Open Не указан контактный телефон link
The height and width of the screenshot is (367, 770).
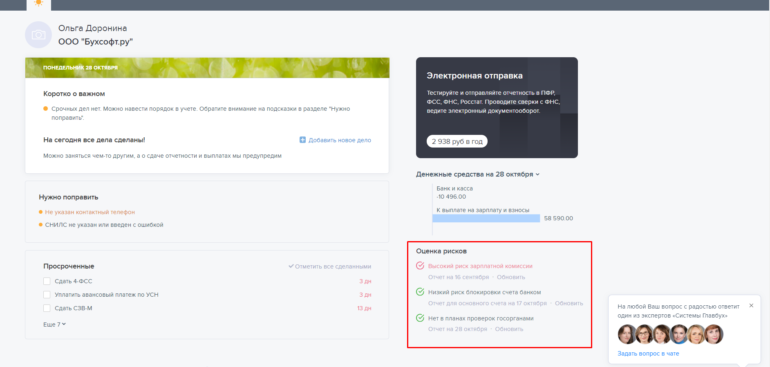pyautogui.click(x=90, y=212)
